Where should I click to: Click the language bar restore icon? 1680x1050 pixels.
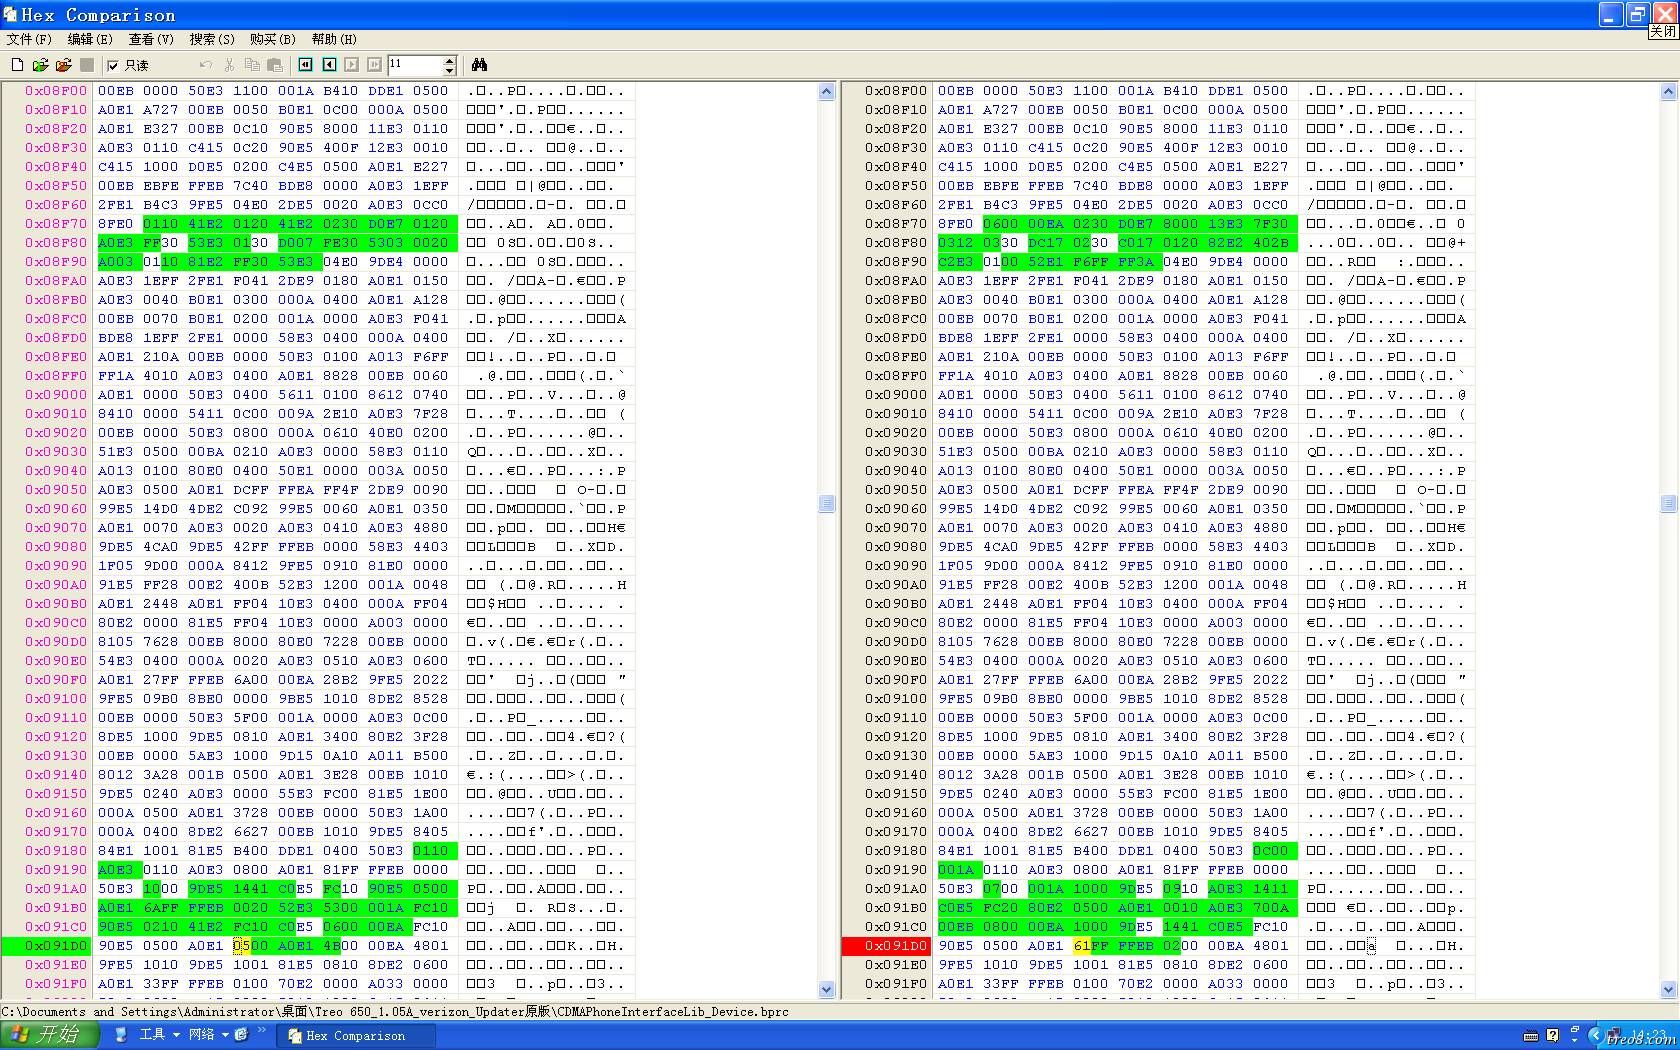point(1575,1029)
